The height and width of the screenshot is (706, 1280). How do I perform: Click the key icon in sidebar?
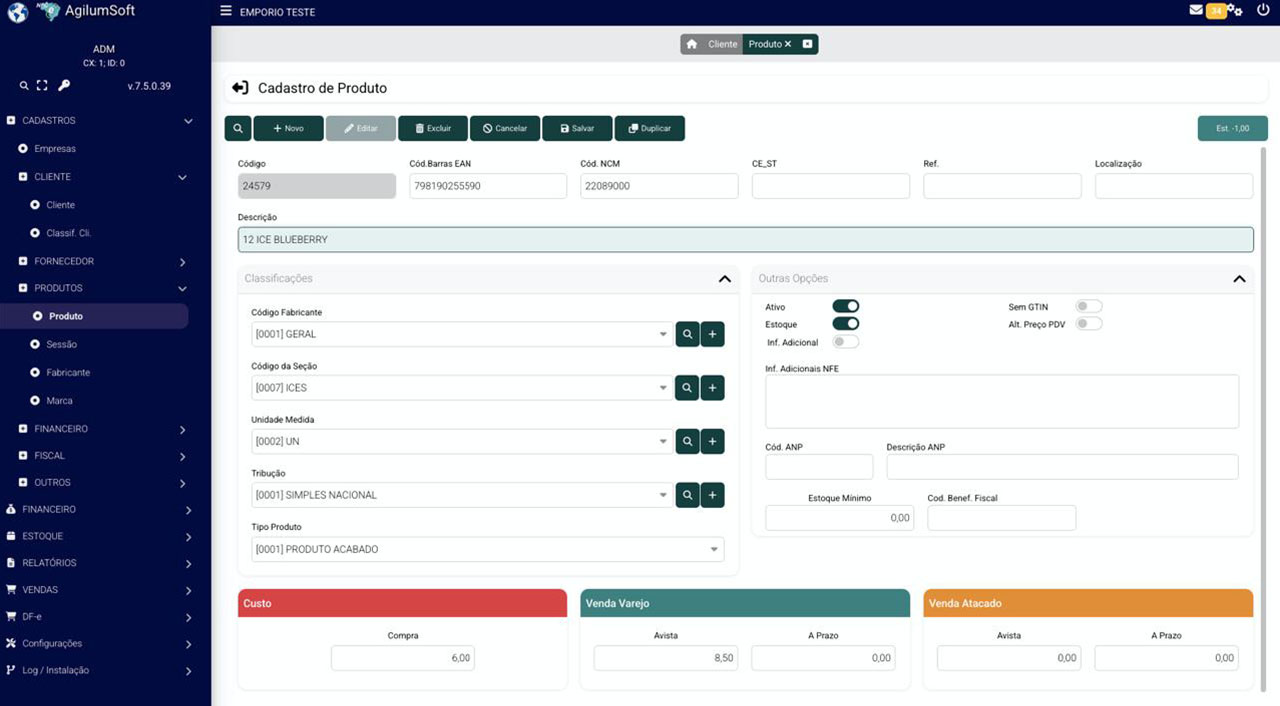click(x=64, y=86)
